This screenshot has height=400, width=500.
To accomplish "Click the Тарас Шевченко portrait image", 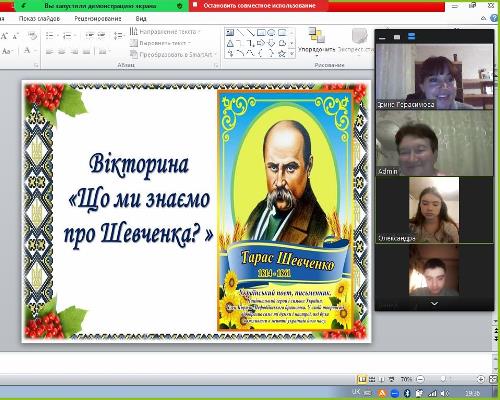I will [285, 211].
